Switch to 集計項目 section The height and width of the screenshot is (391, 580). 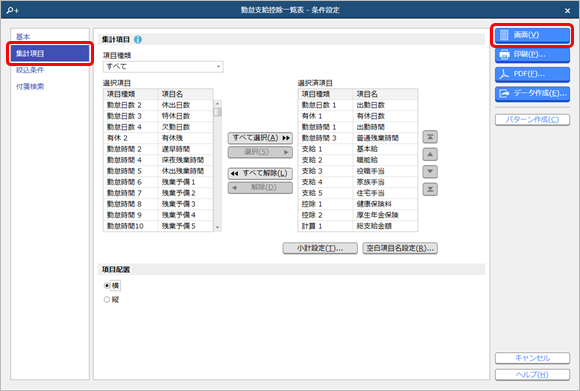[50, 54]
